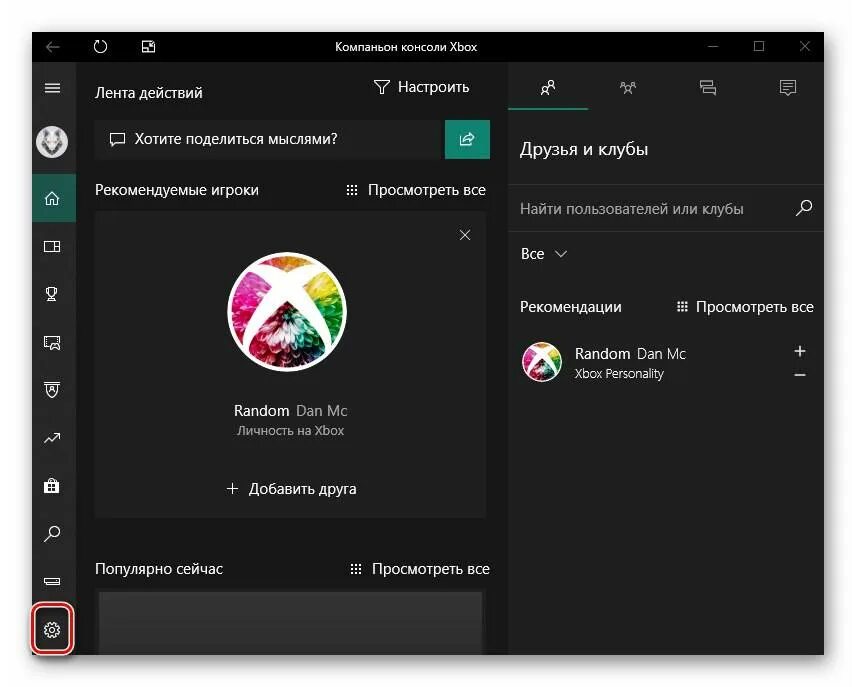Open the Store bag icon
The height and width of the screenshot is (687, 856).
tap(52, 485)
